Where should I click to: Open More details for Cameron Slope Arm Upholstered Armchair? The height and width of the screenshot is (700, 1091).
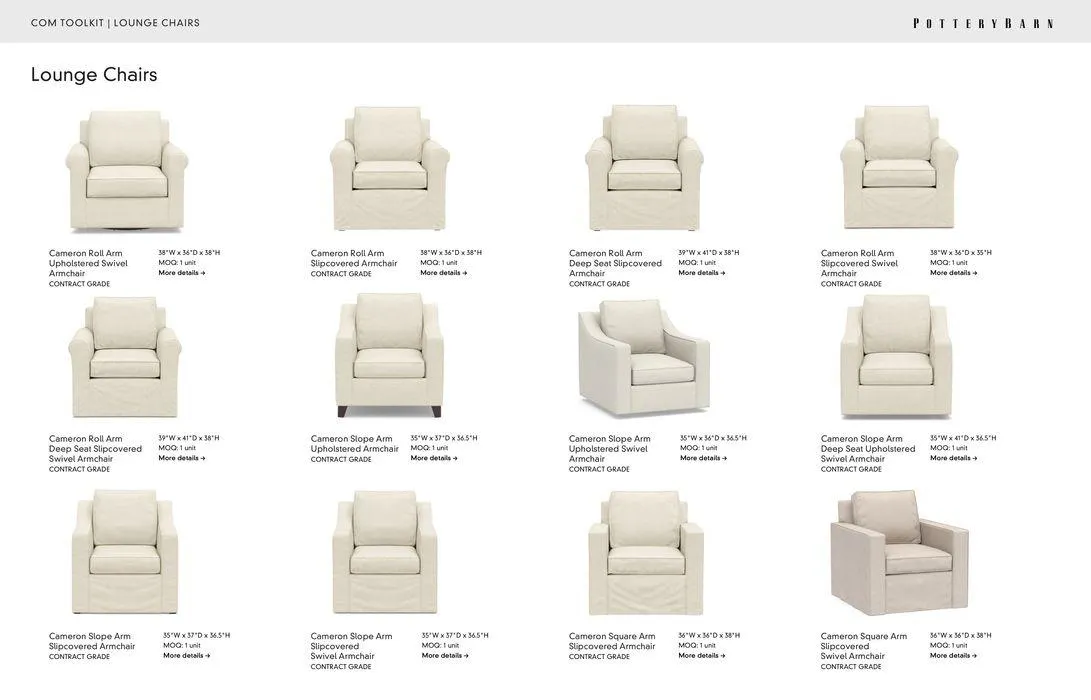point(433,458)
